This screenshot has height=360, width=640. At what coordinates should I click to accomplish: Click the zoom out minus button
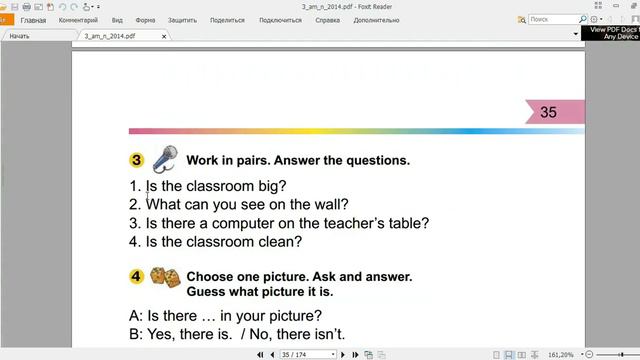589,354
